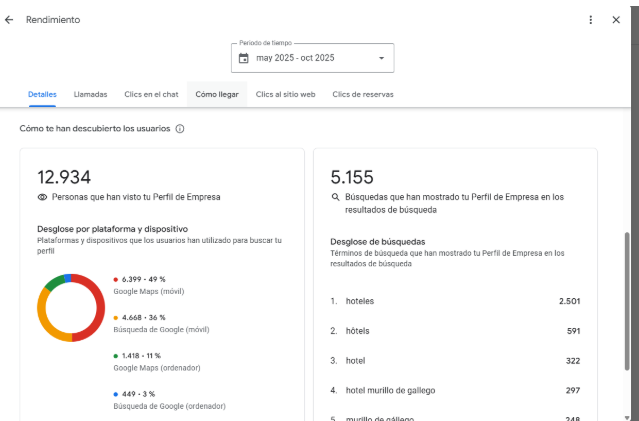Open the may 2025 - oct 2025 selector
This screenshot has height=421, width=639.
(312, 58)
